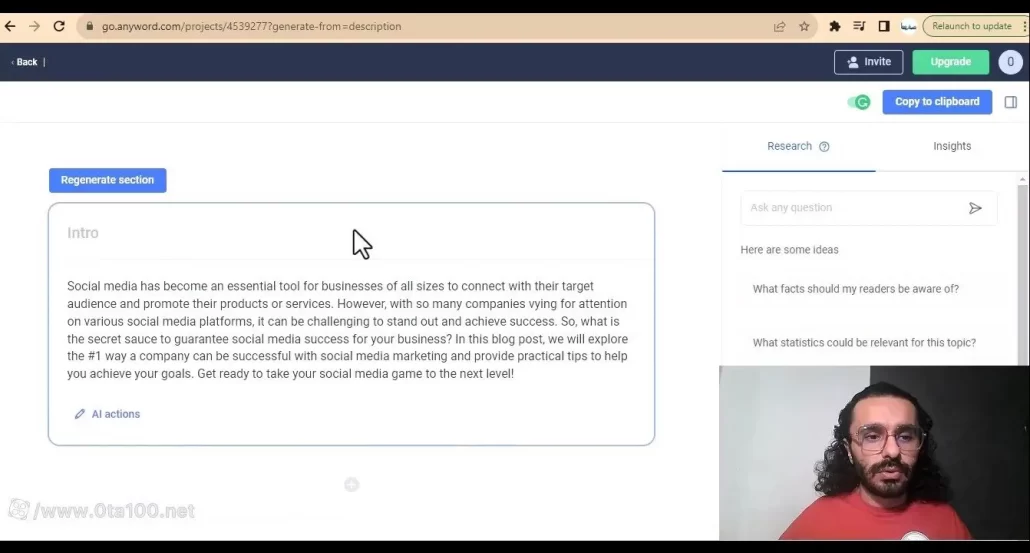This screenshot has width=1030, height=553.
Task: Bookmark this page with the star icon
Action: pos(804,26)
